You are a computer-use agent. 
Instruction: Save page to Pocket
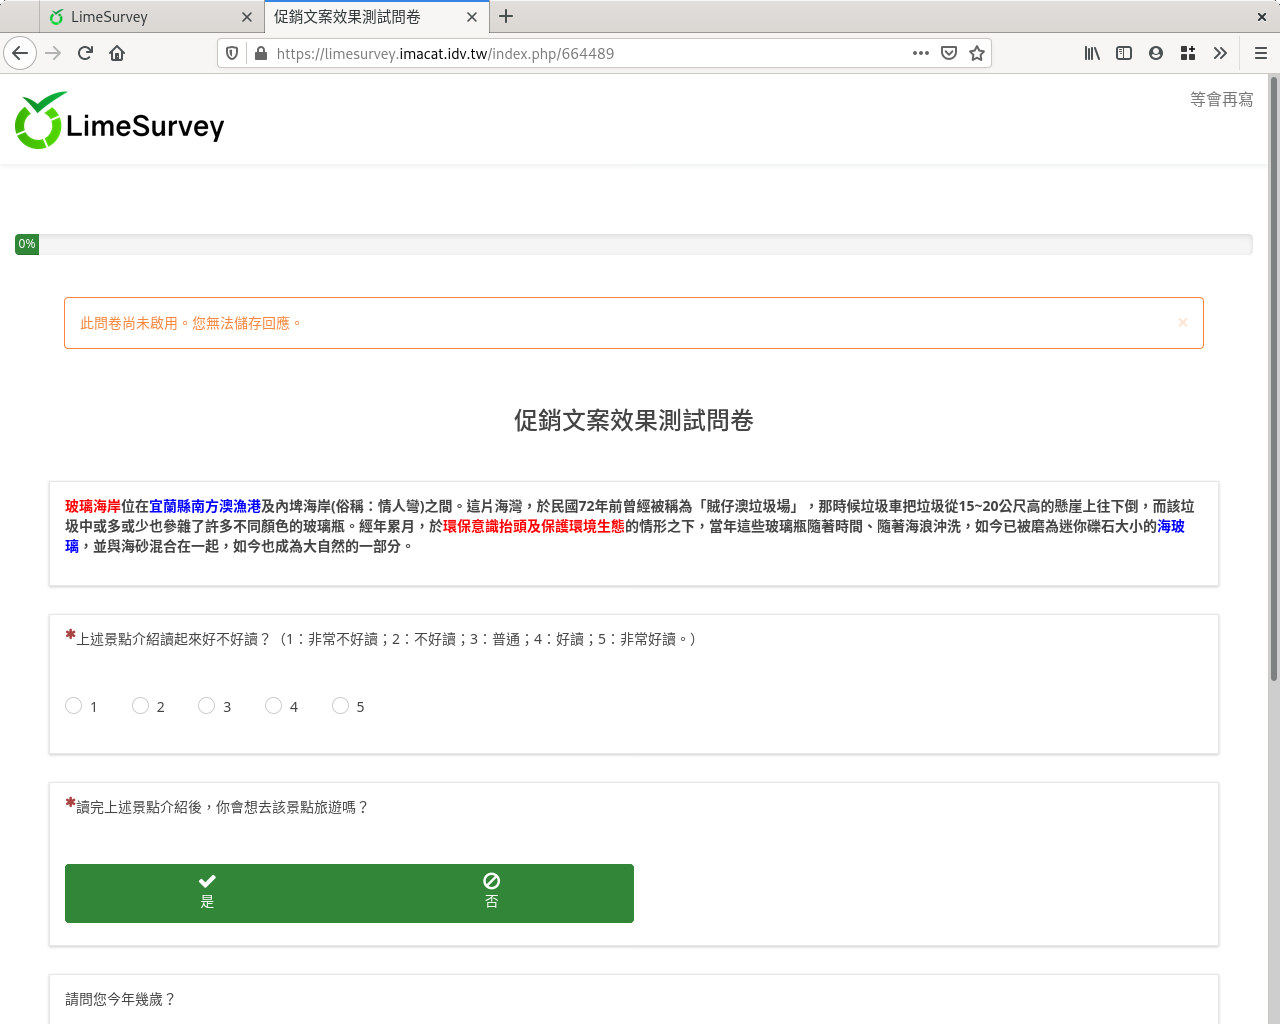point(949,53)
